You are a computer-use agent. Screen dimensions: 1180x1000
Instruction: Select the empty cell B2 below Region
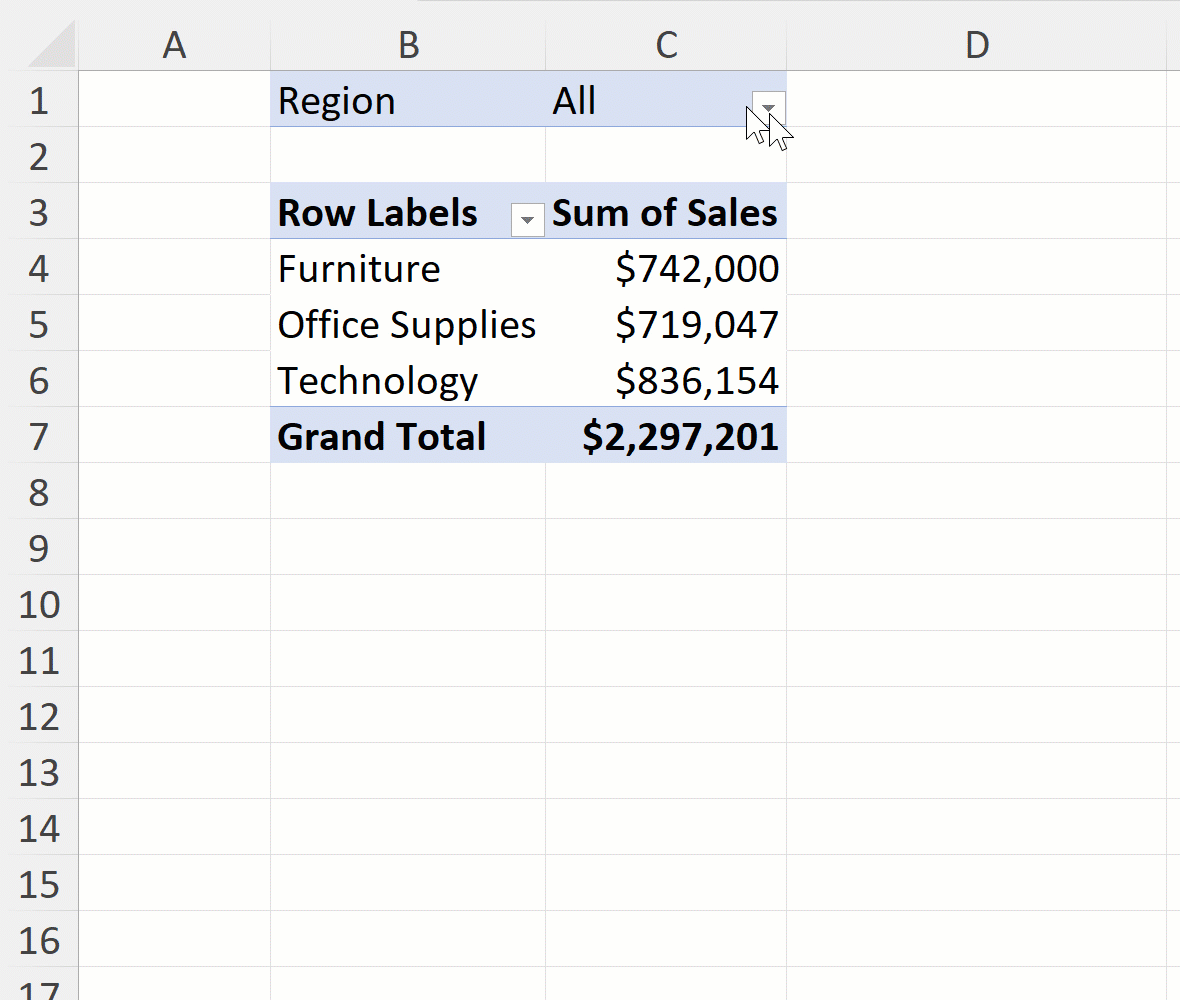click(x=407, y=156)
